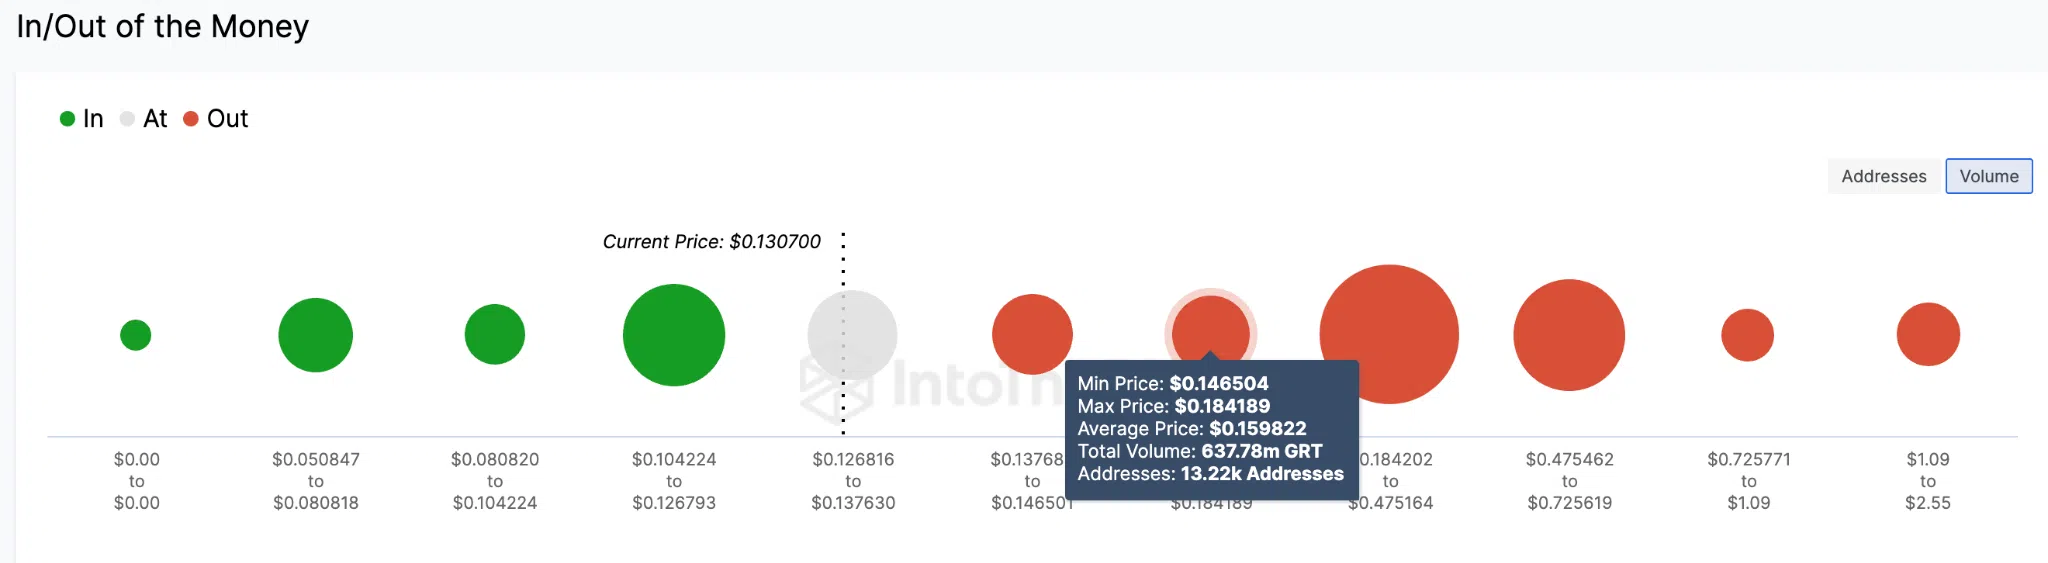Select the largest red $0.184202 bubble
The width and height of the screenshot is (2048, 563).
pos(1390,334)
